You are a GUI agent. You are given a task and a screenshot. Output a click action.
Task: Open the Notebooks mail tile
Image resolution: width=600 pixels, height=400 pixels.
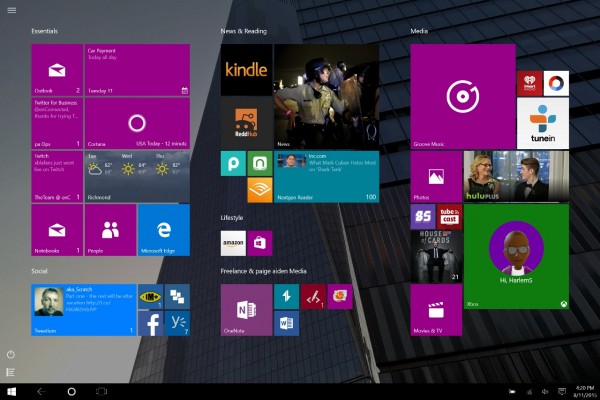(x=57, y=230)
